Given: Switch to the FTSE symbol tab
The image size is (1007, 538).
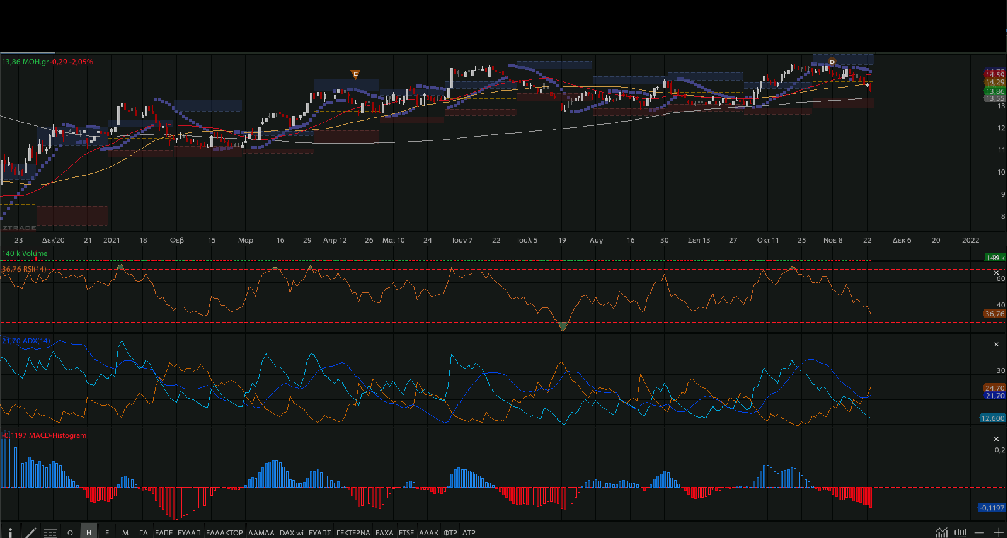Looking at the screenshot, I should coord(406,532).
